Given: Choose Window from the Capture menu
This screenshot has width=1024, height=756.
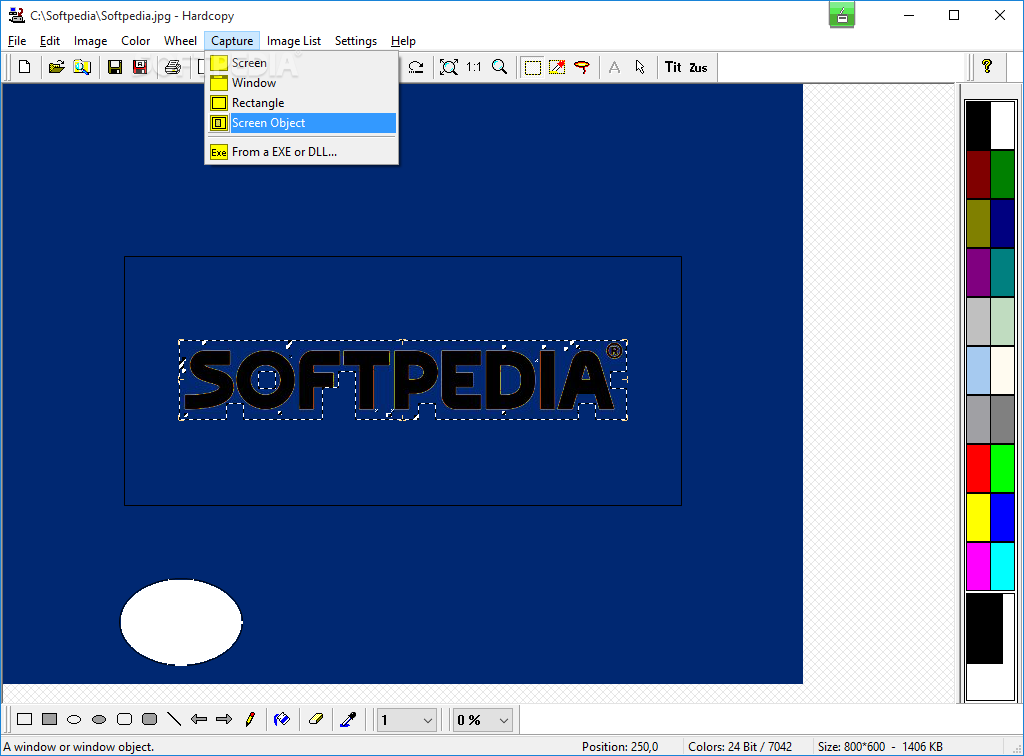Looking at the screenshot, I should point(302,83).
